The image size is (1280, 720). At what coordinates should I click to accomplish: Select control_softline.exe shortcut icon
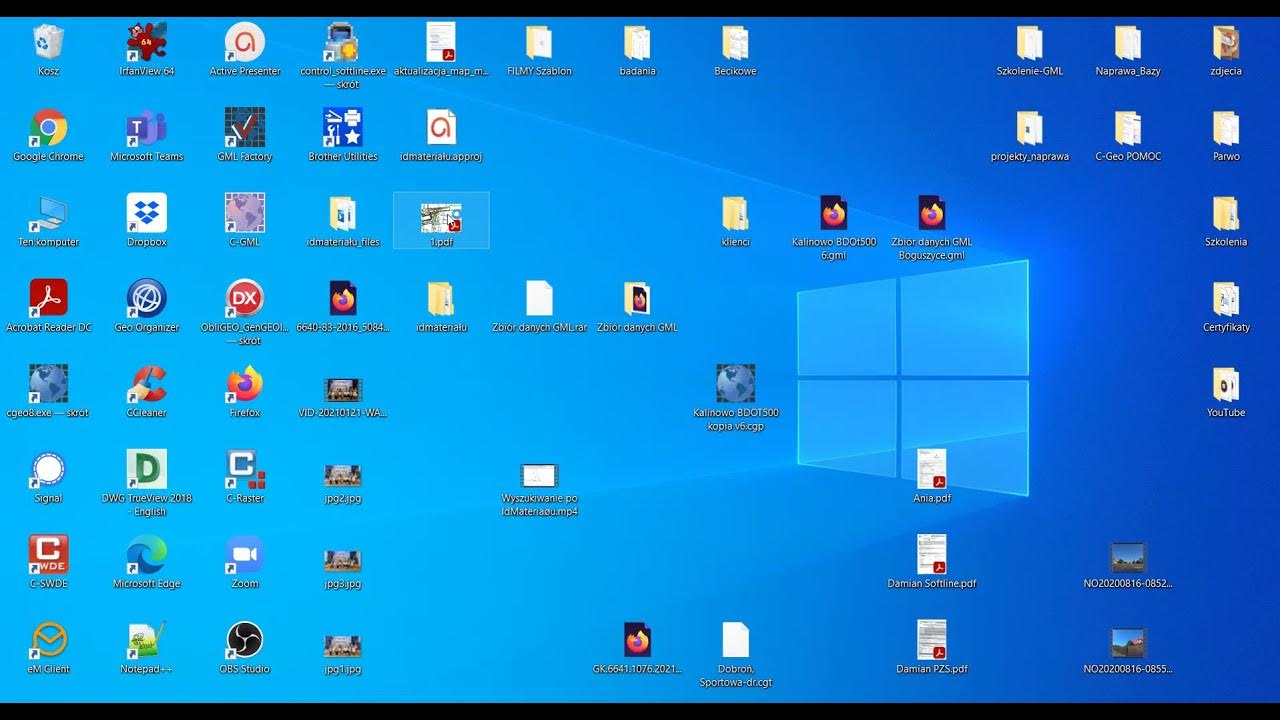point(343,43)
